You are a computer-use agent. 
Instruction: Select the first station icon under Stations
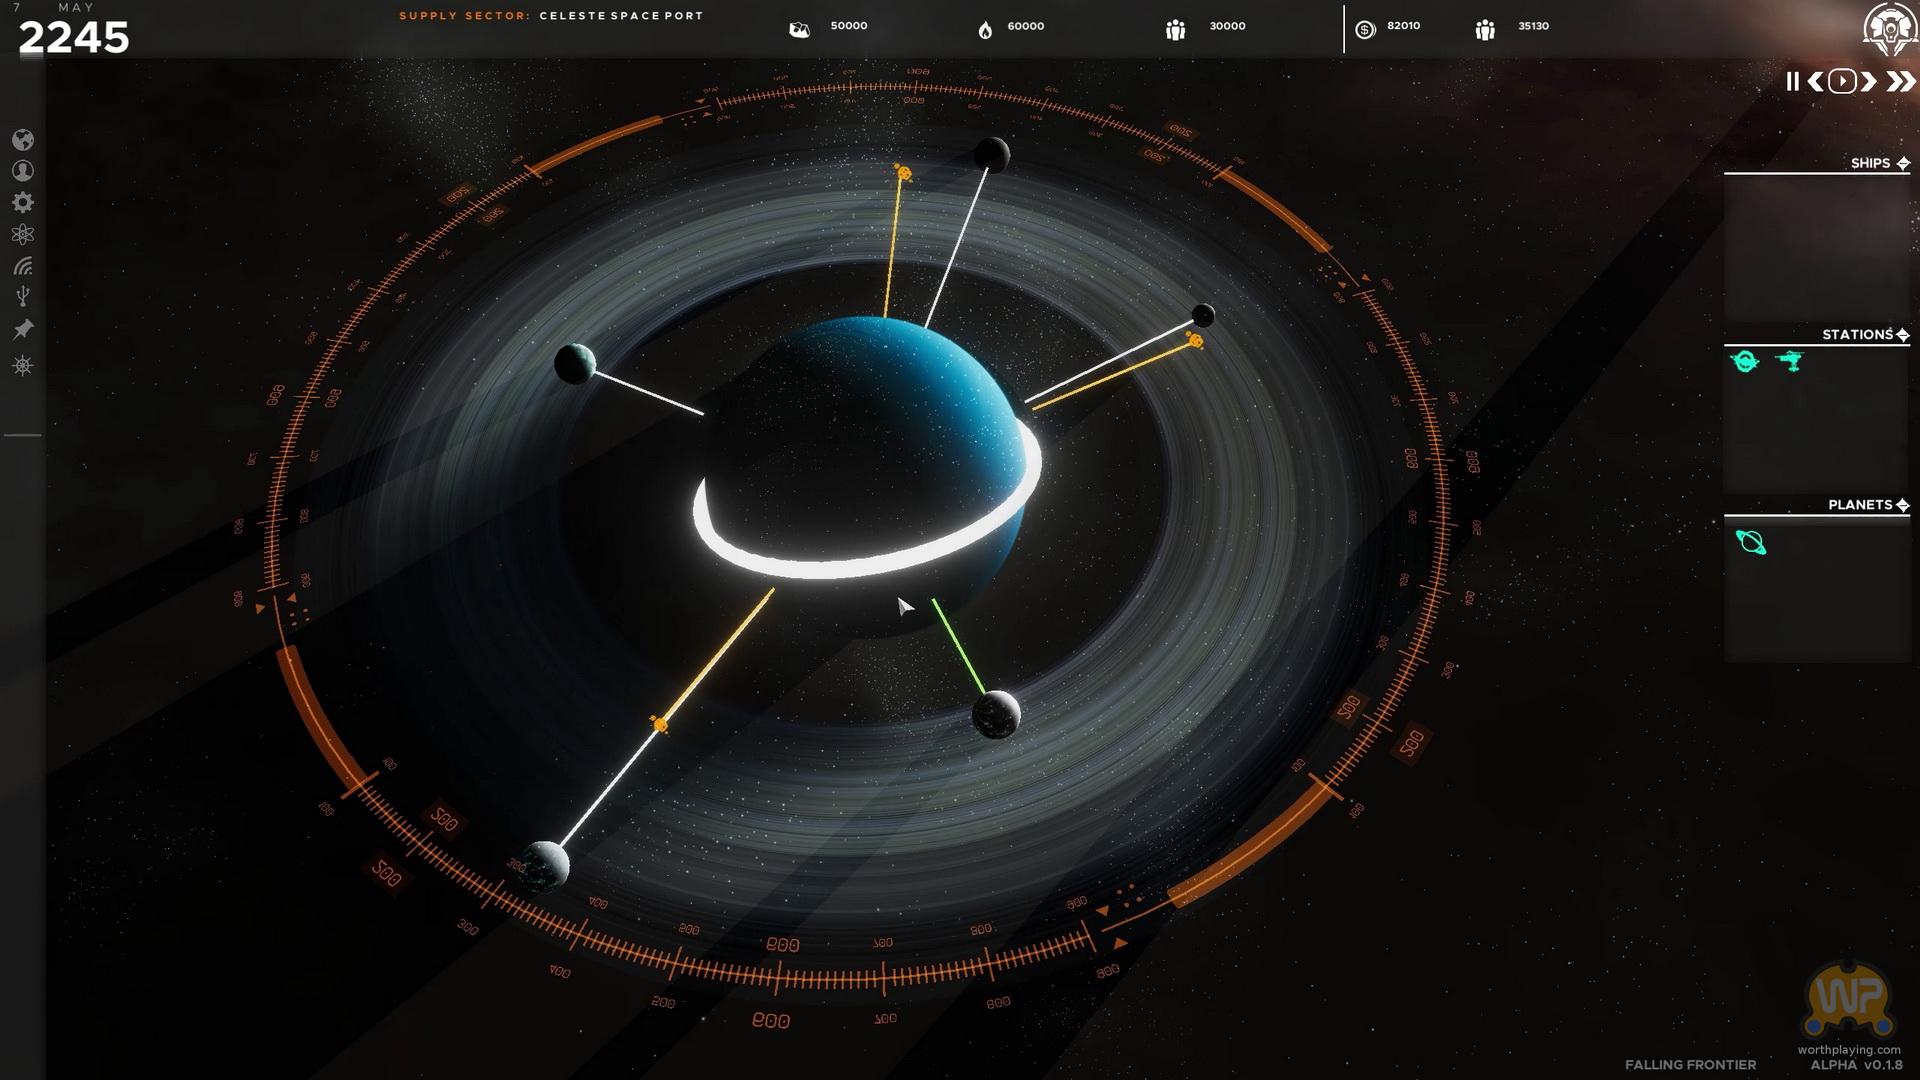coord(1745,361)
